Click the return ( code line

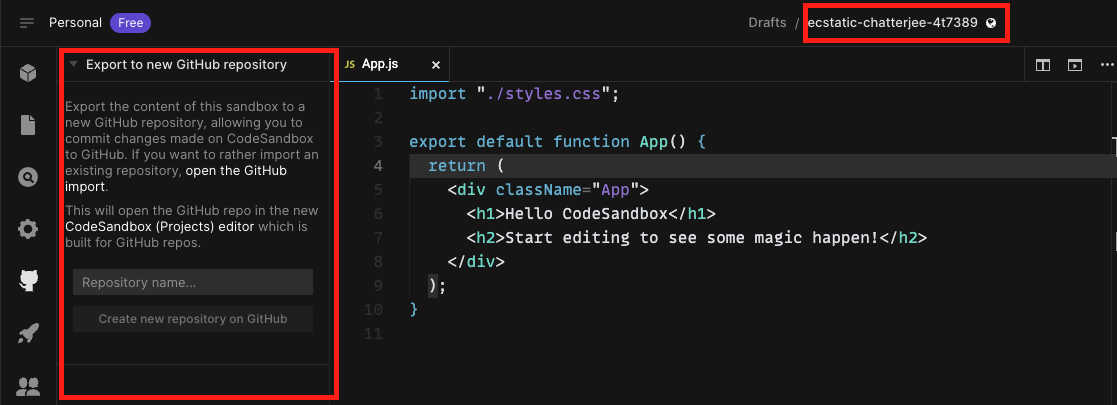pos(466,165)
